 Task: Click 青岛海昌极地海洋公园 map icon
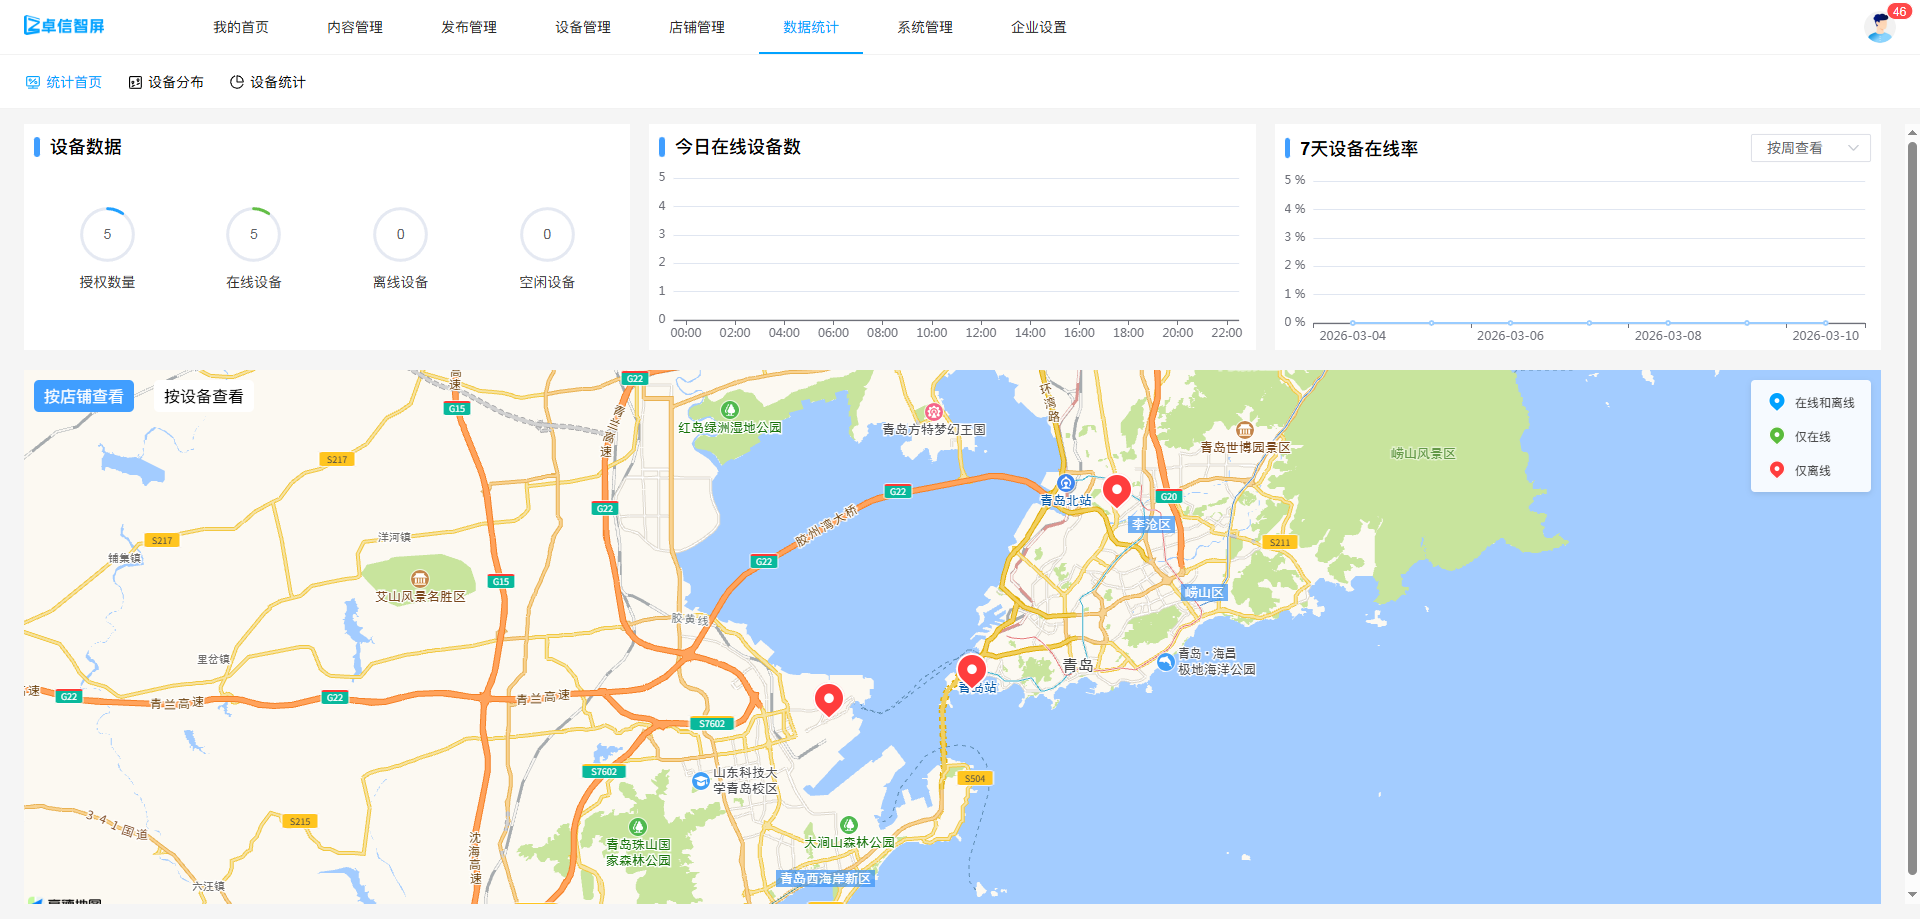(x=1166, y=662)
